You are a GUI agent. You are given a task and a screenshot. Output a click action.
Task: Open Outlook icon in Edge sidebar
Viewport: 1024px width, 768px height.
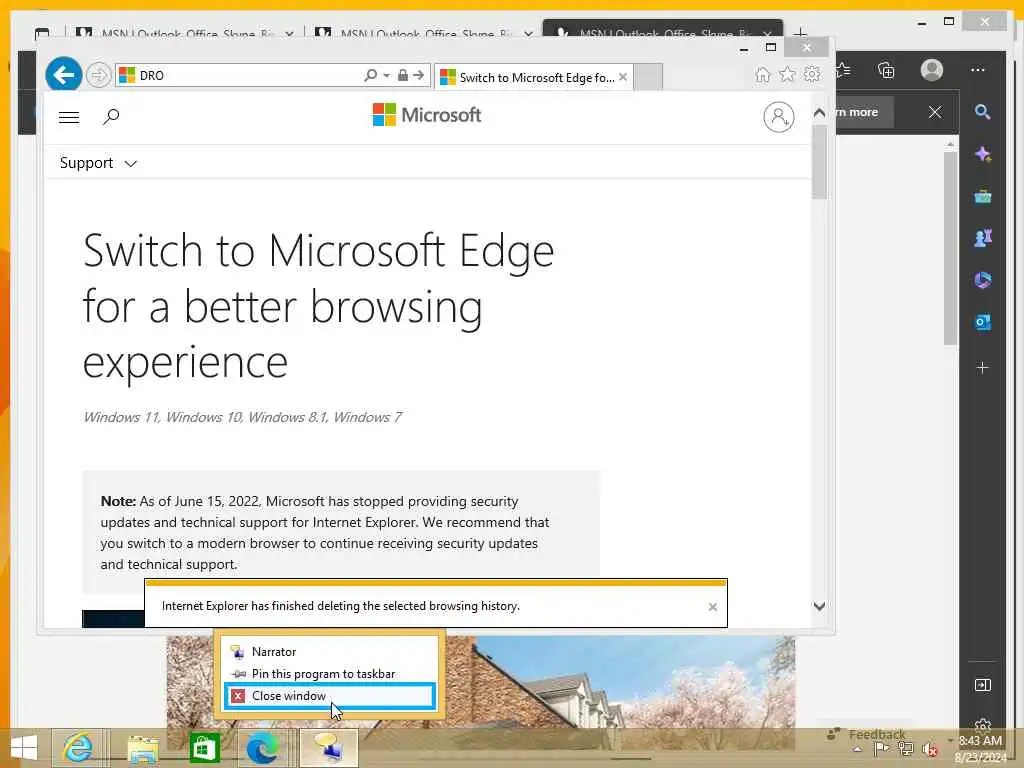(982, 322)
